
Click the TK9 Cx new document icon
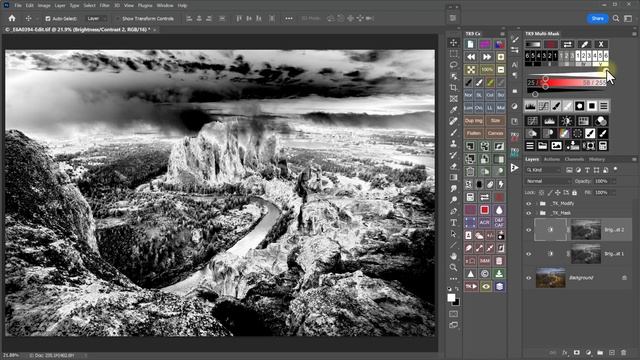[471, 44]
